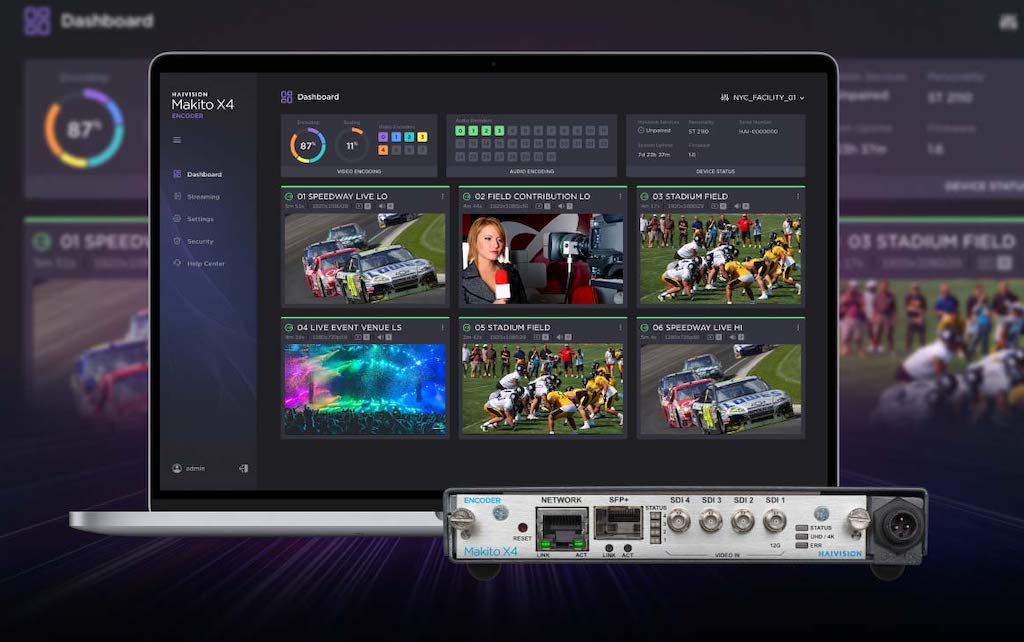Open kebab menu on 04 LIVE EVENT VENUE LS
Screen dimensions: 1024x642
pyautogui.click(x=443, y=327)
